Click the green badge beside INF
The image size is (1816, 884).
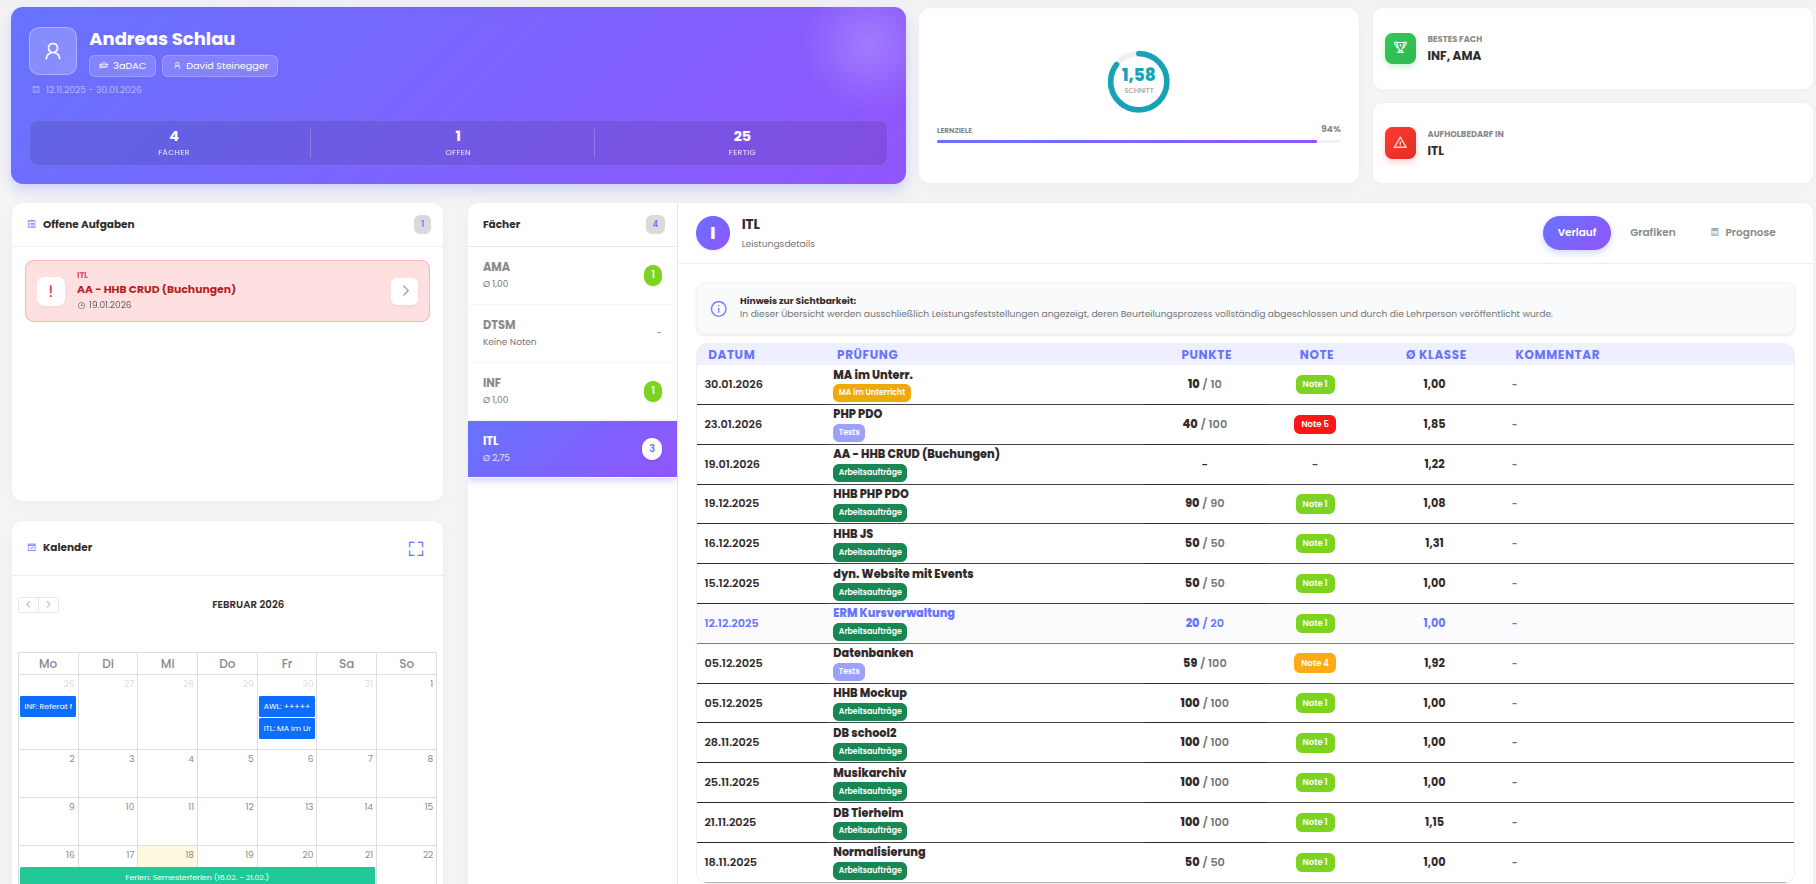(653, 391)
